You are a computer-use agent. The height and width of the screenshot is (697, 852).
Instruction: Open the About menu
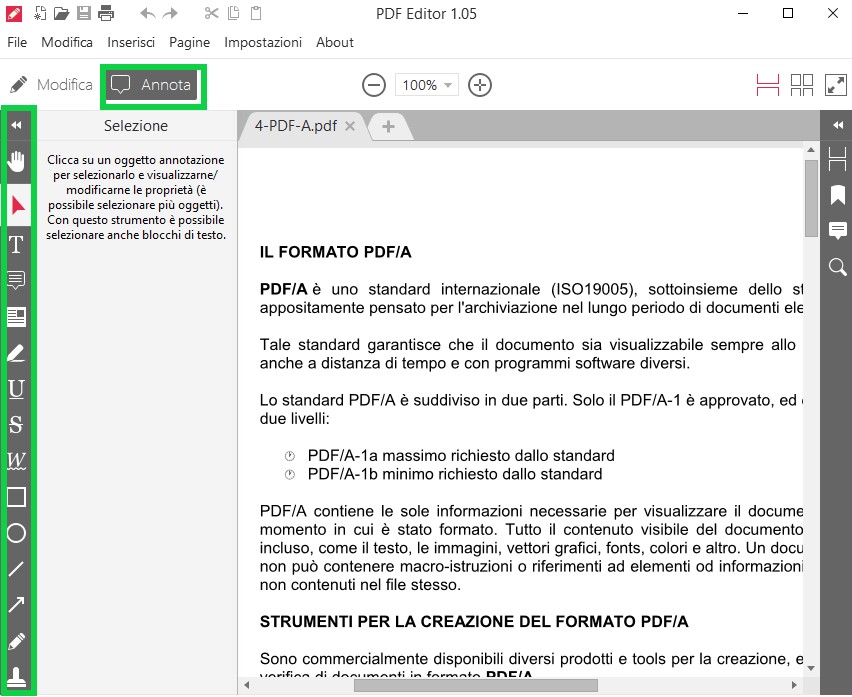point(335,42)
